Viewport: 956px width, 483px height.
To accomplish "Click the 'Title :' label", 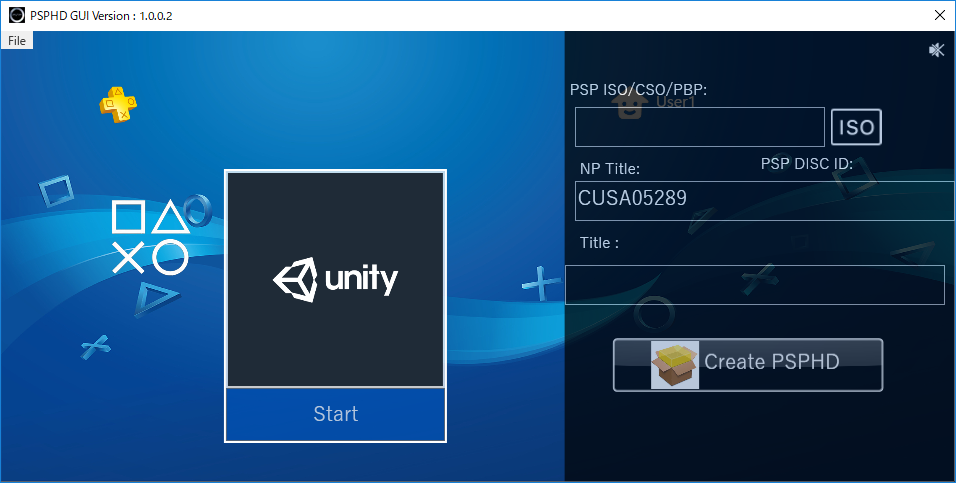I will 599,243.
